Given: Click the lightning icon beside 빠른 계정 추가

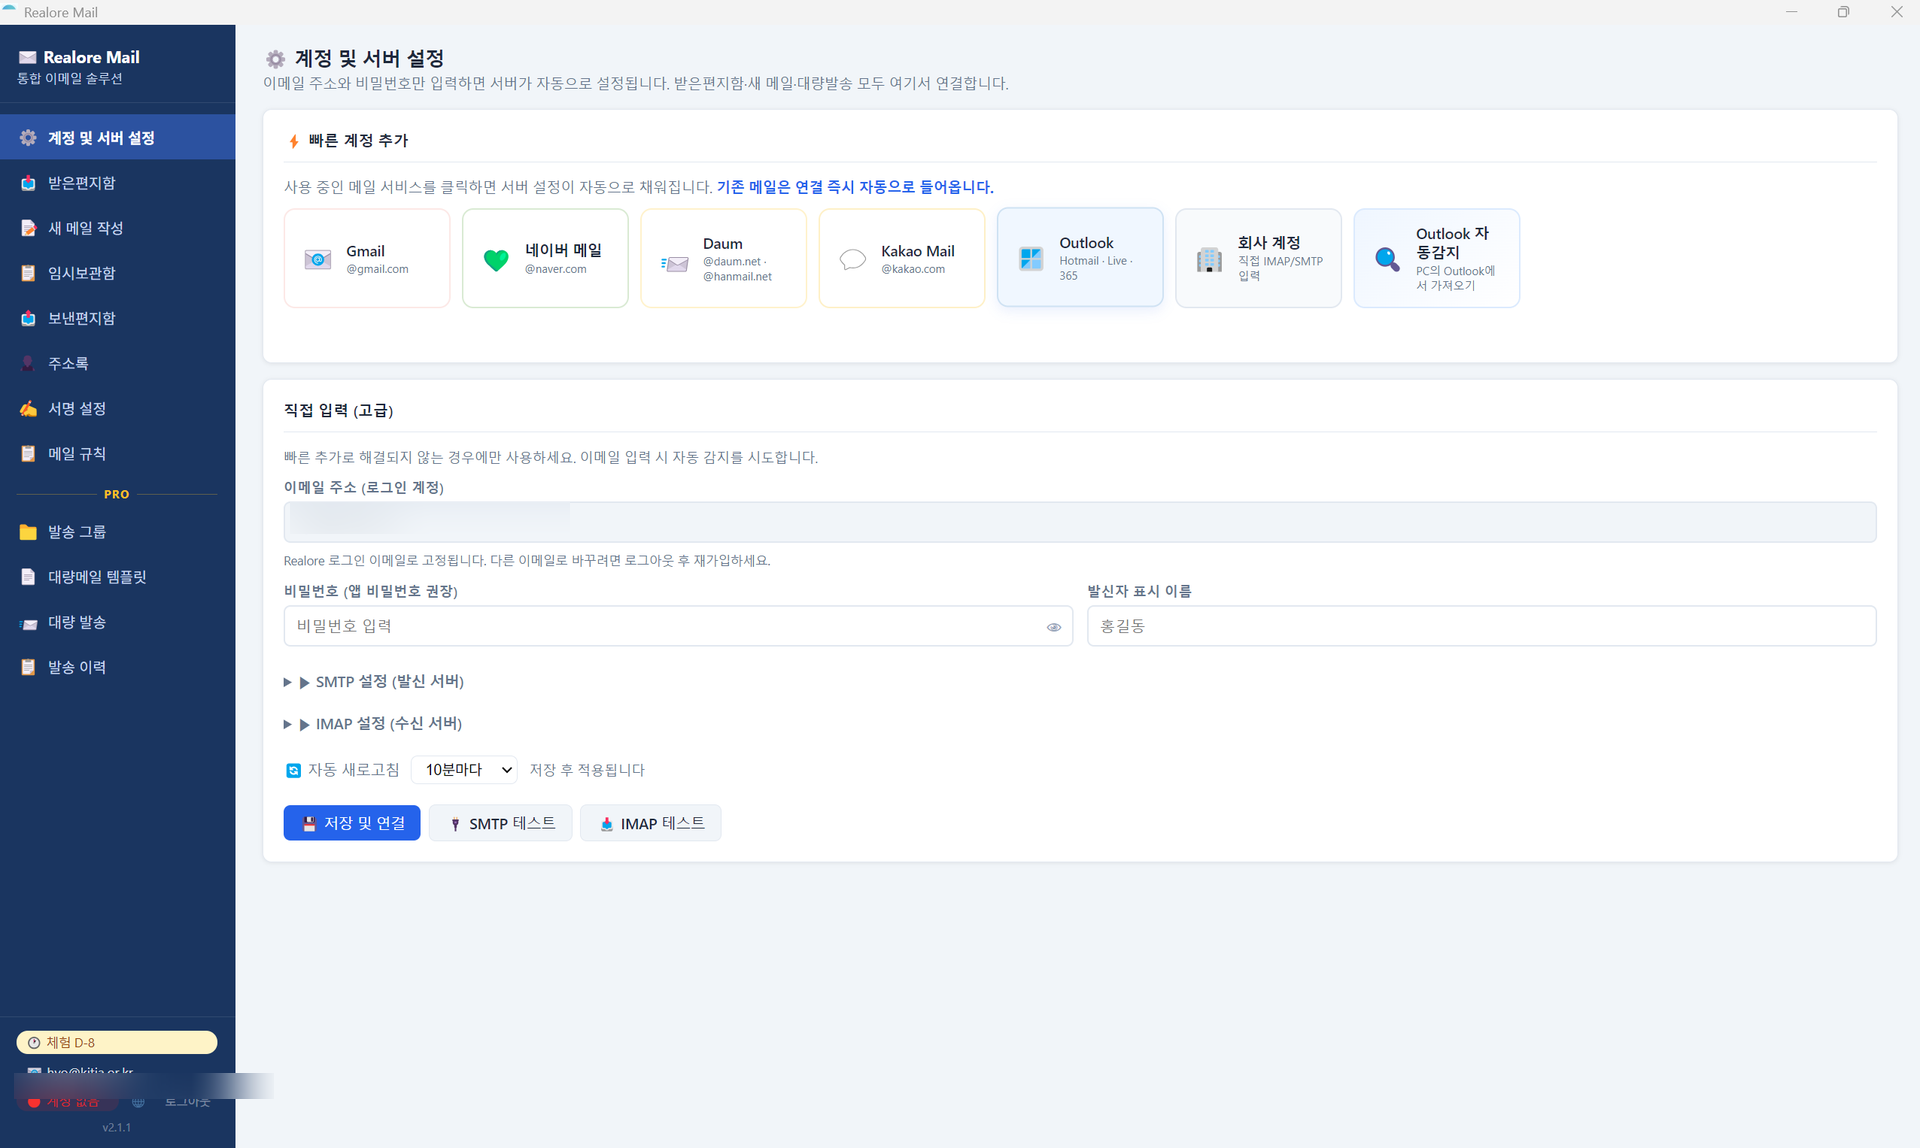Looking at the screenshot, I should [294, 141].
